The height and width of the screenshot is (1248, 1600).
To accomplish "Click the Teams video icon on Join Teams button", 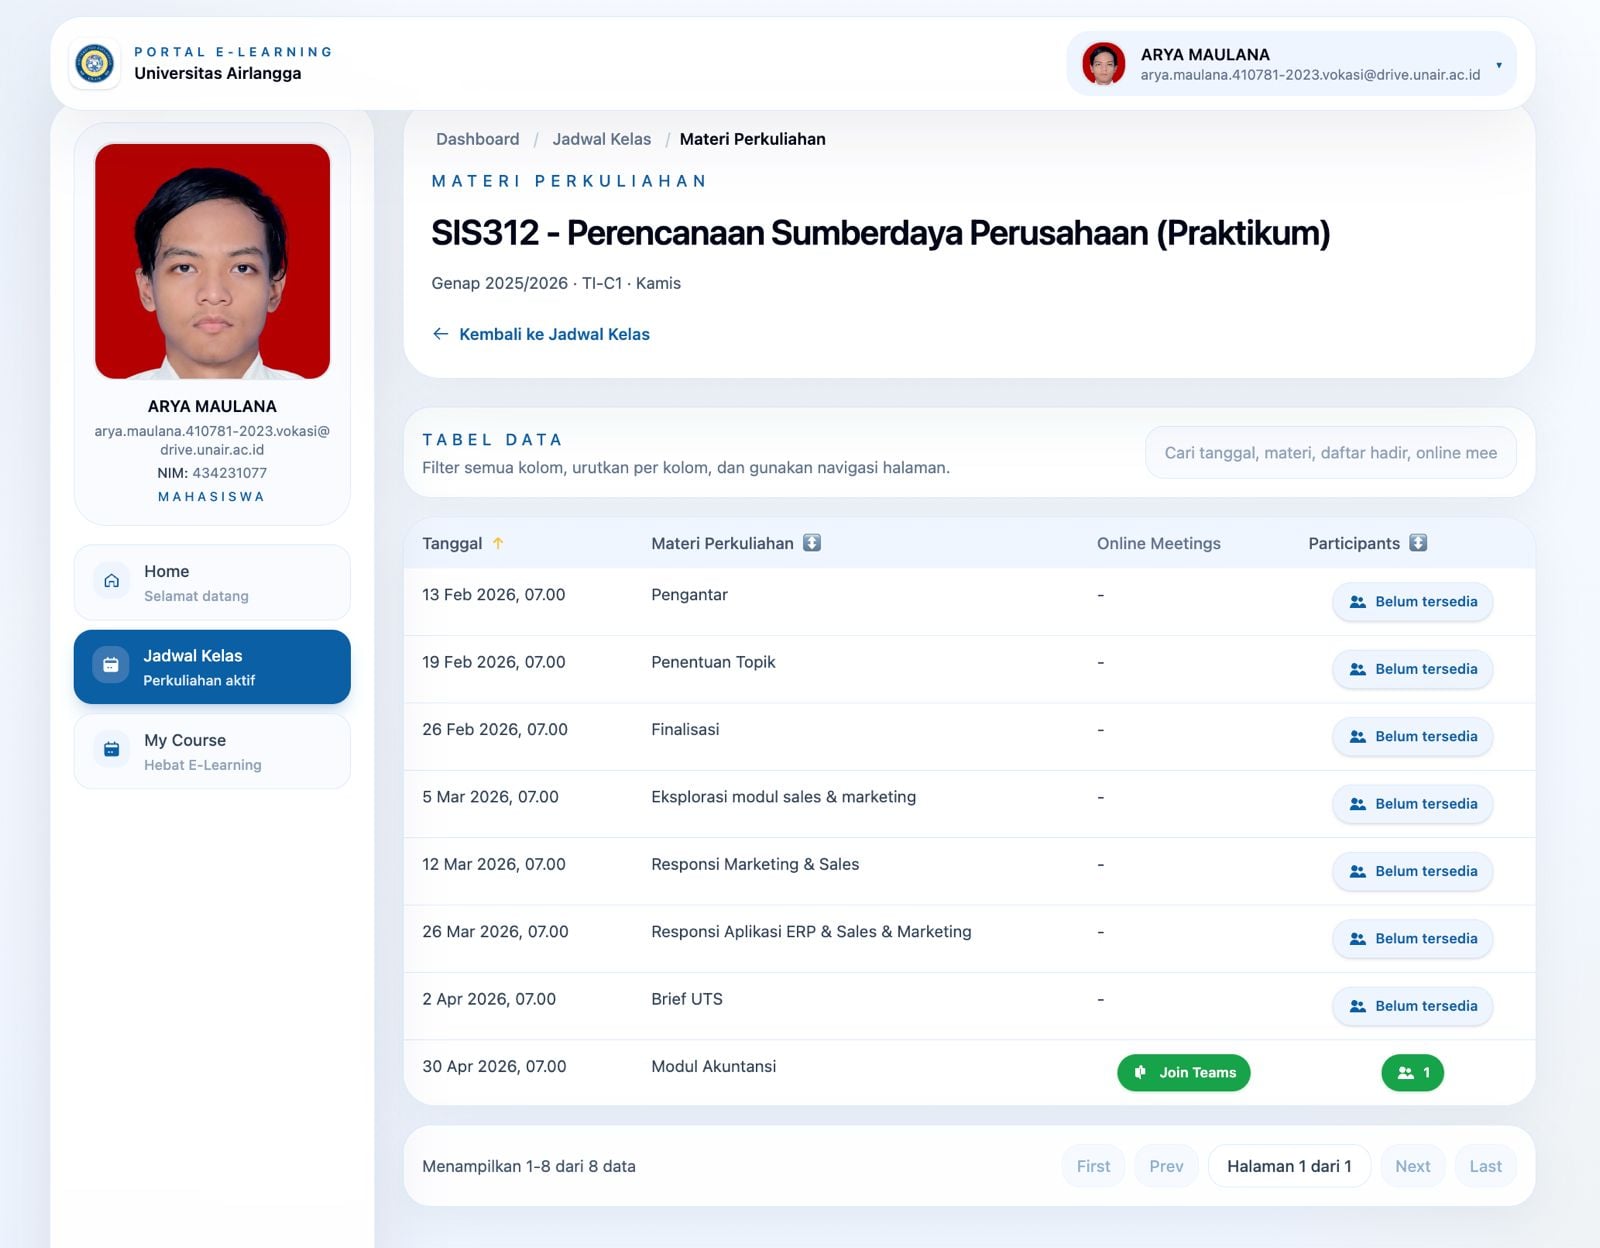I will pos(1140,1072).
